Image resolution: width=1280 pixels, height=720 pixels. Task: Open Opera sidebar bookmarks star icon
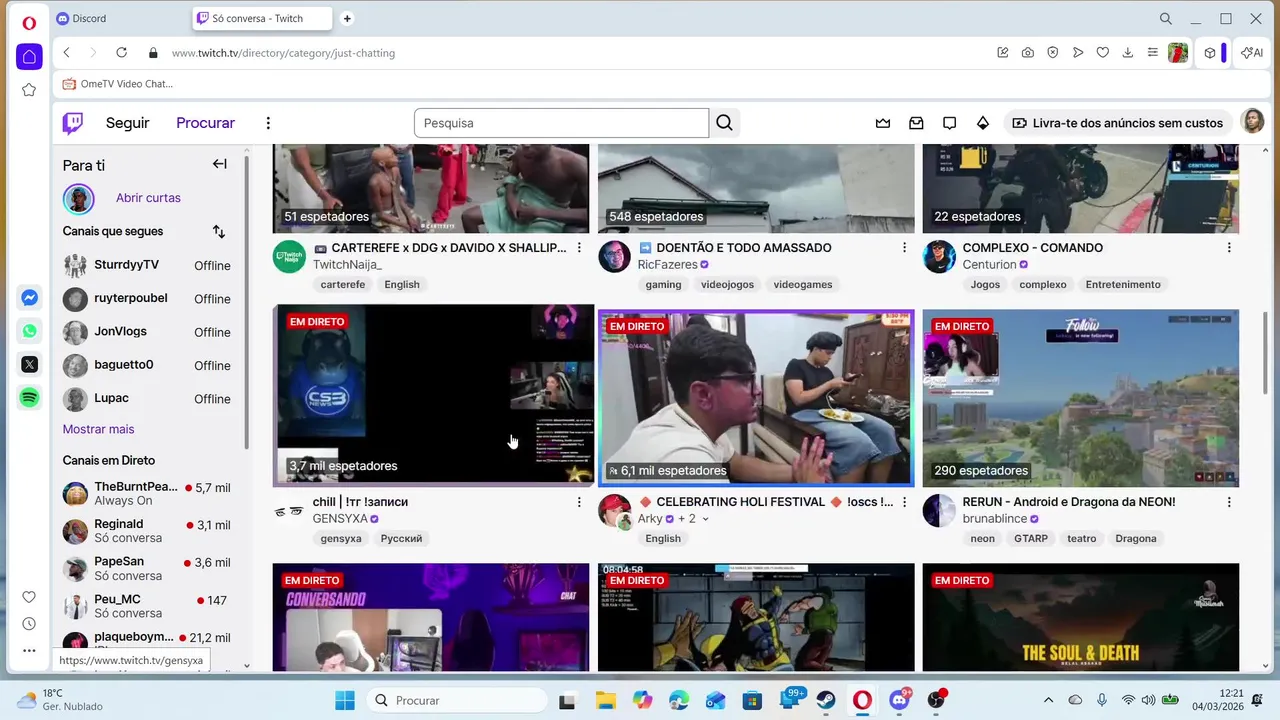tap(29, 90)
